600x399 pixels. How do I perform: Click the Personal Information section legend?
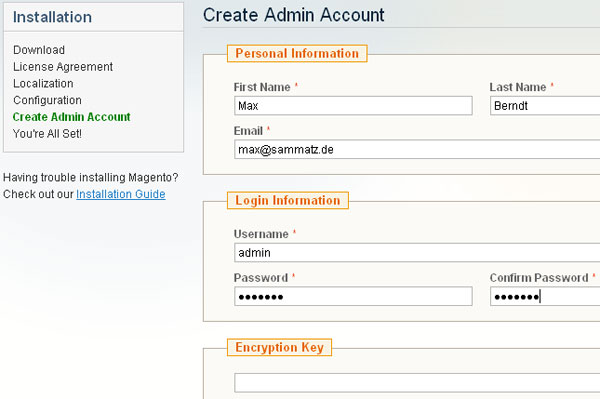tap(297, 54)
